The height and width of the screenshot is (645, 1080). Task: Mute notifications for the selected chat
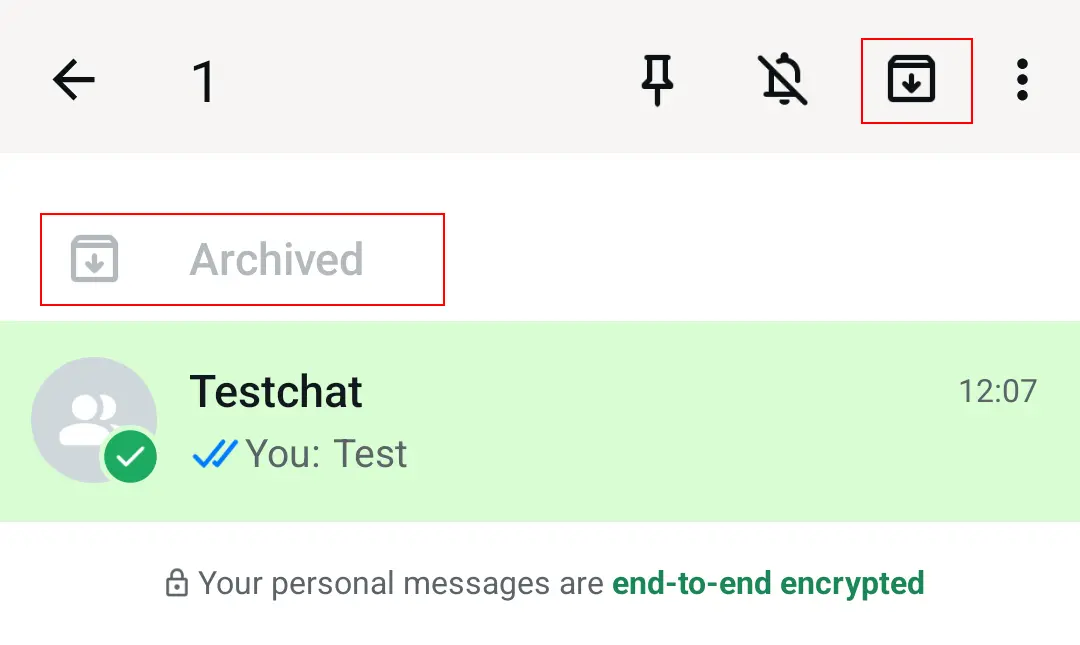[785, 80]
